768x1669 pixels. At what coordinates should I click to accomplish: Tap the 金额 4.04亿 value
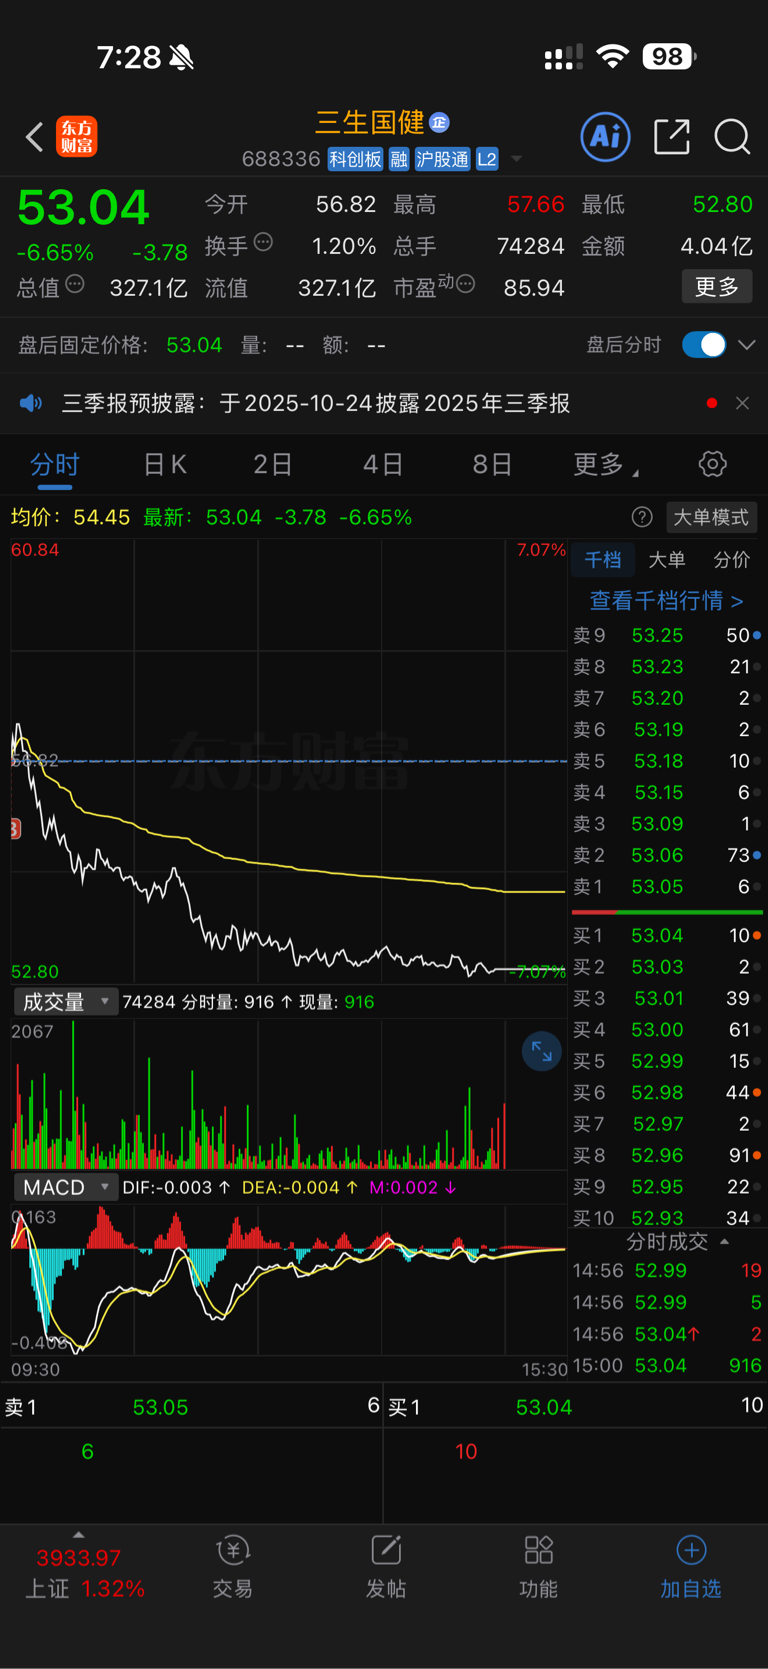716,245
